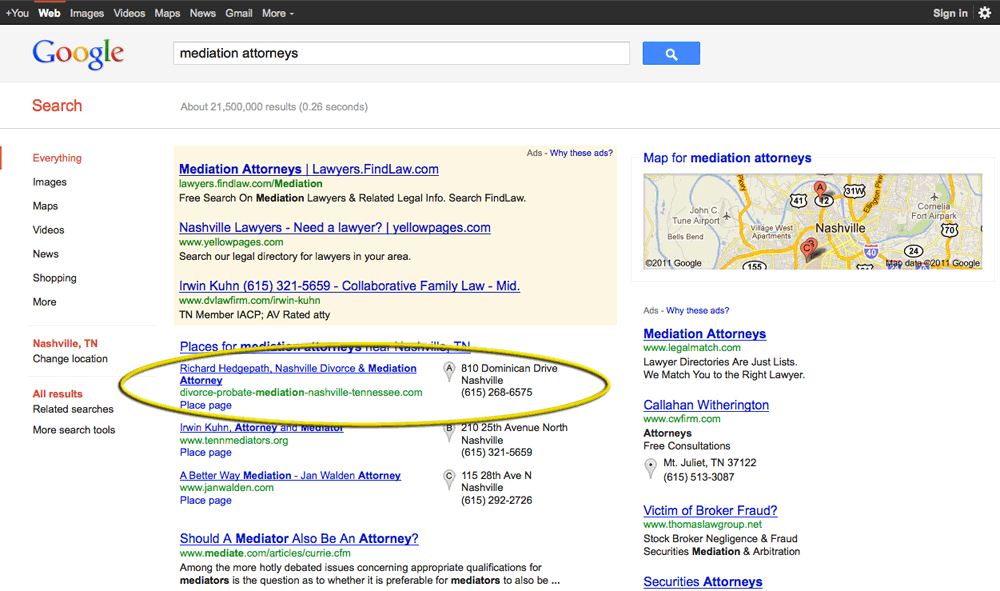Open the Irwin Kuhn Collaborative Family Law ad
This screenshot has width=1000, height=591.
tap(349, 286)
